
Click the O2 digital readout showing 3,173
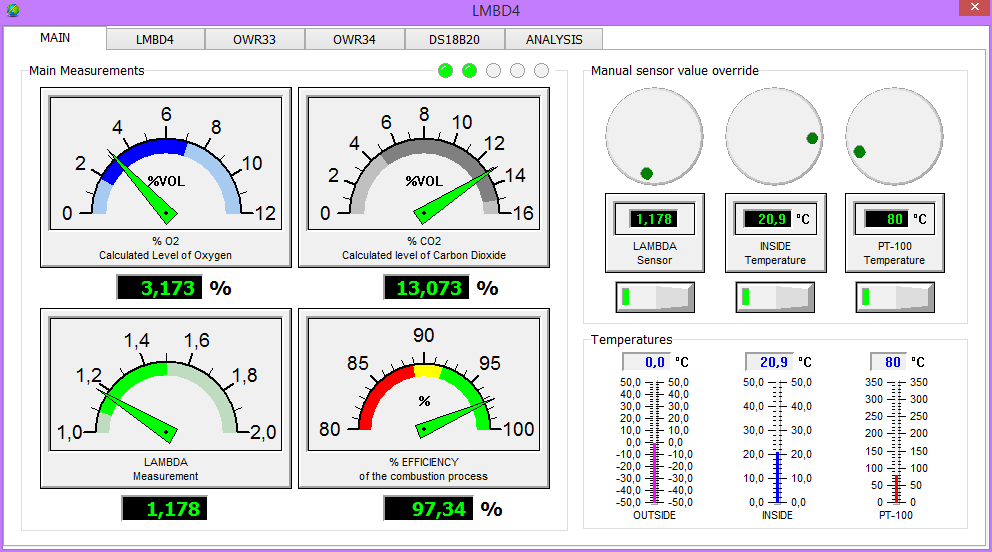click(x=160, y=289)
